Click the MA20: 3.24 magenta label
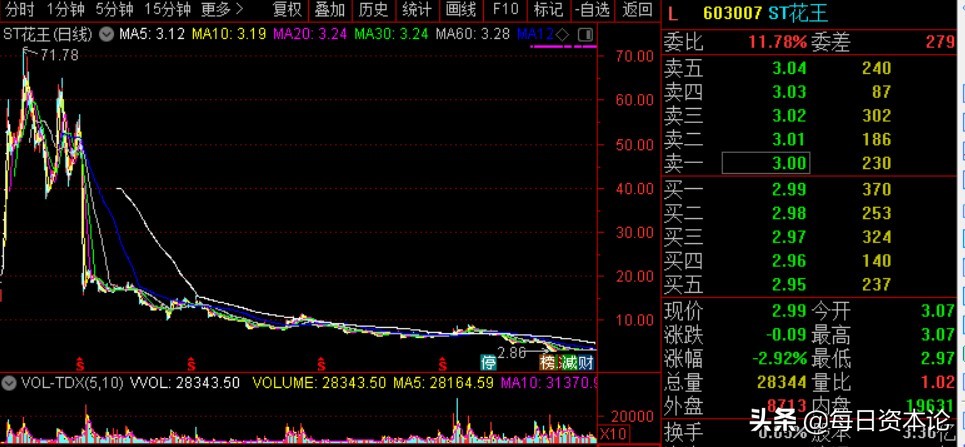Screen dimensions: 965x447 pyautogui.click(x=310, y=34)
